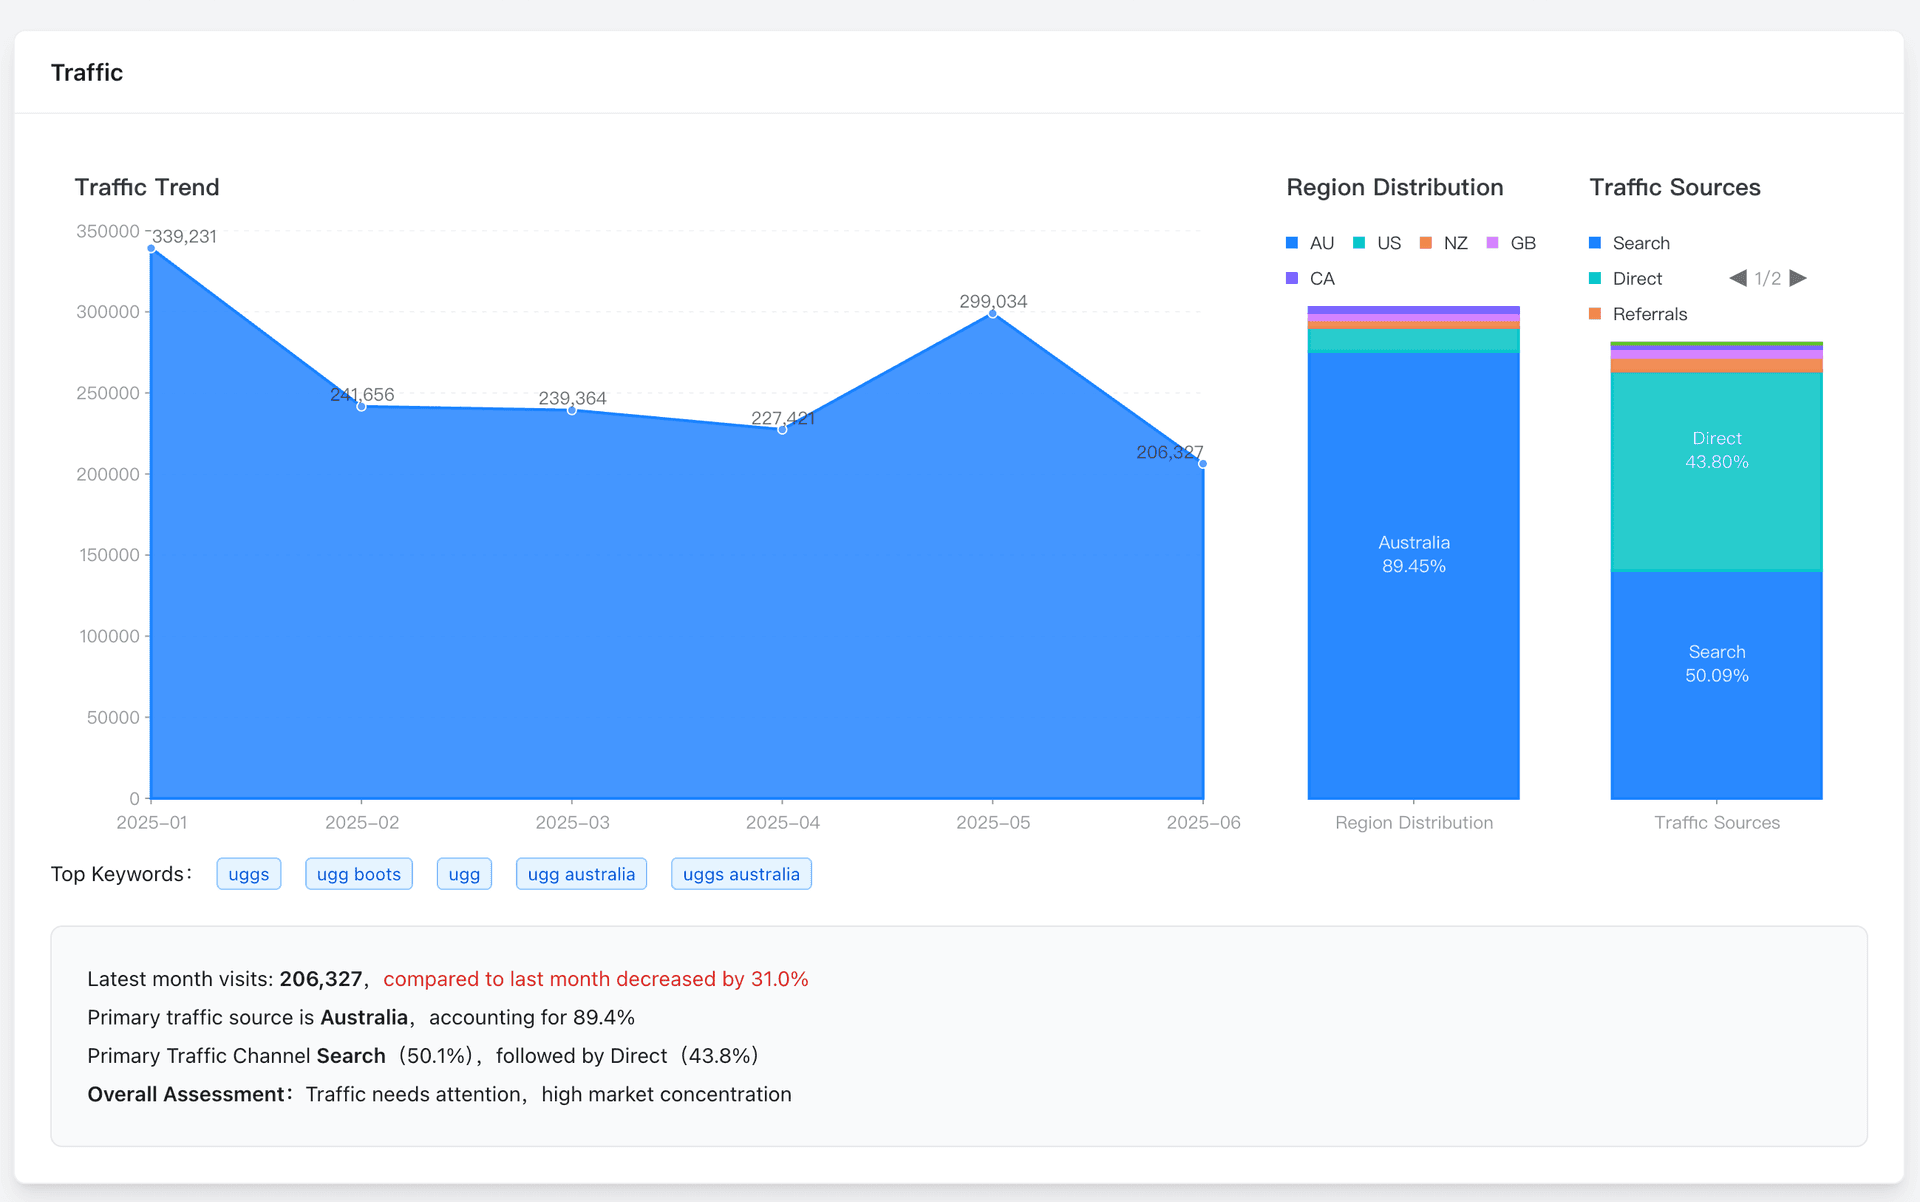Click the Search 50.09% bar segment
1920x1202 pixels.
tap(1717, 685)
